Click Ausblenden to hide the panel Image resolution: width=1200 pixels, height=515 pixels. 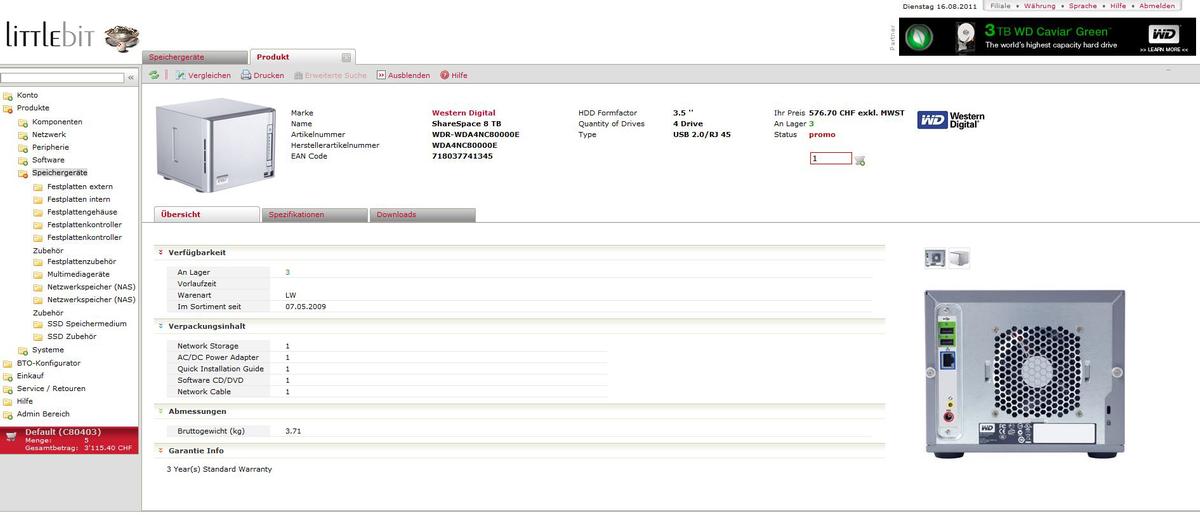[x=403, y=75]
